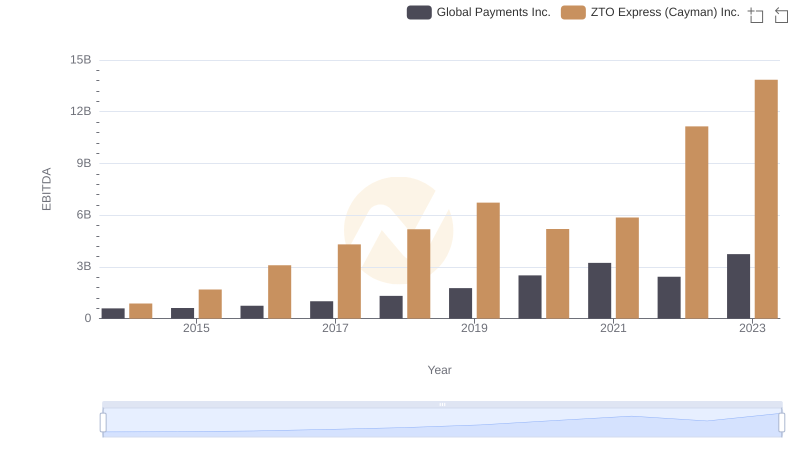This screenshot has width=800, height=461.
Task: Click the Global Payments 2016 bar
Action: [252, 312]
